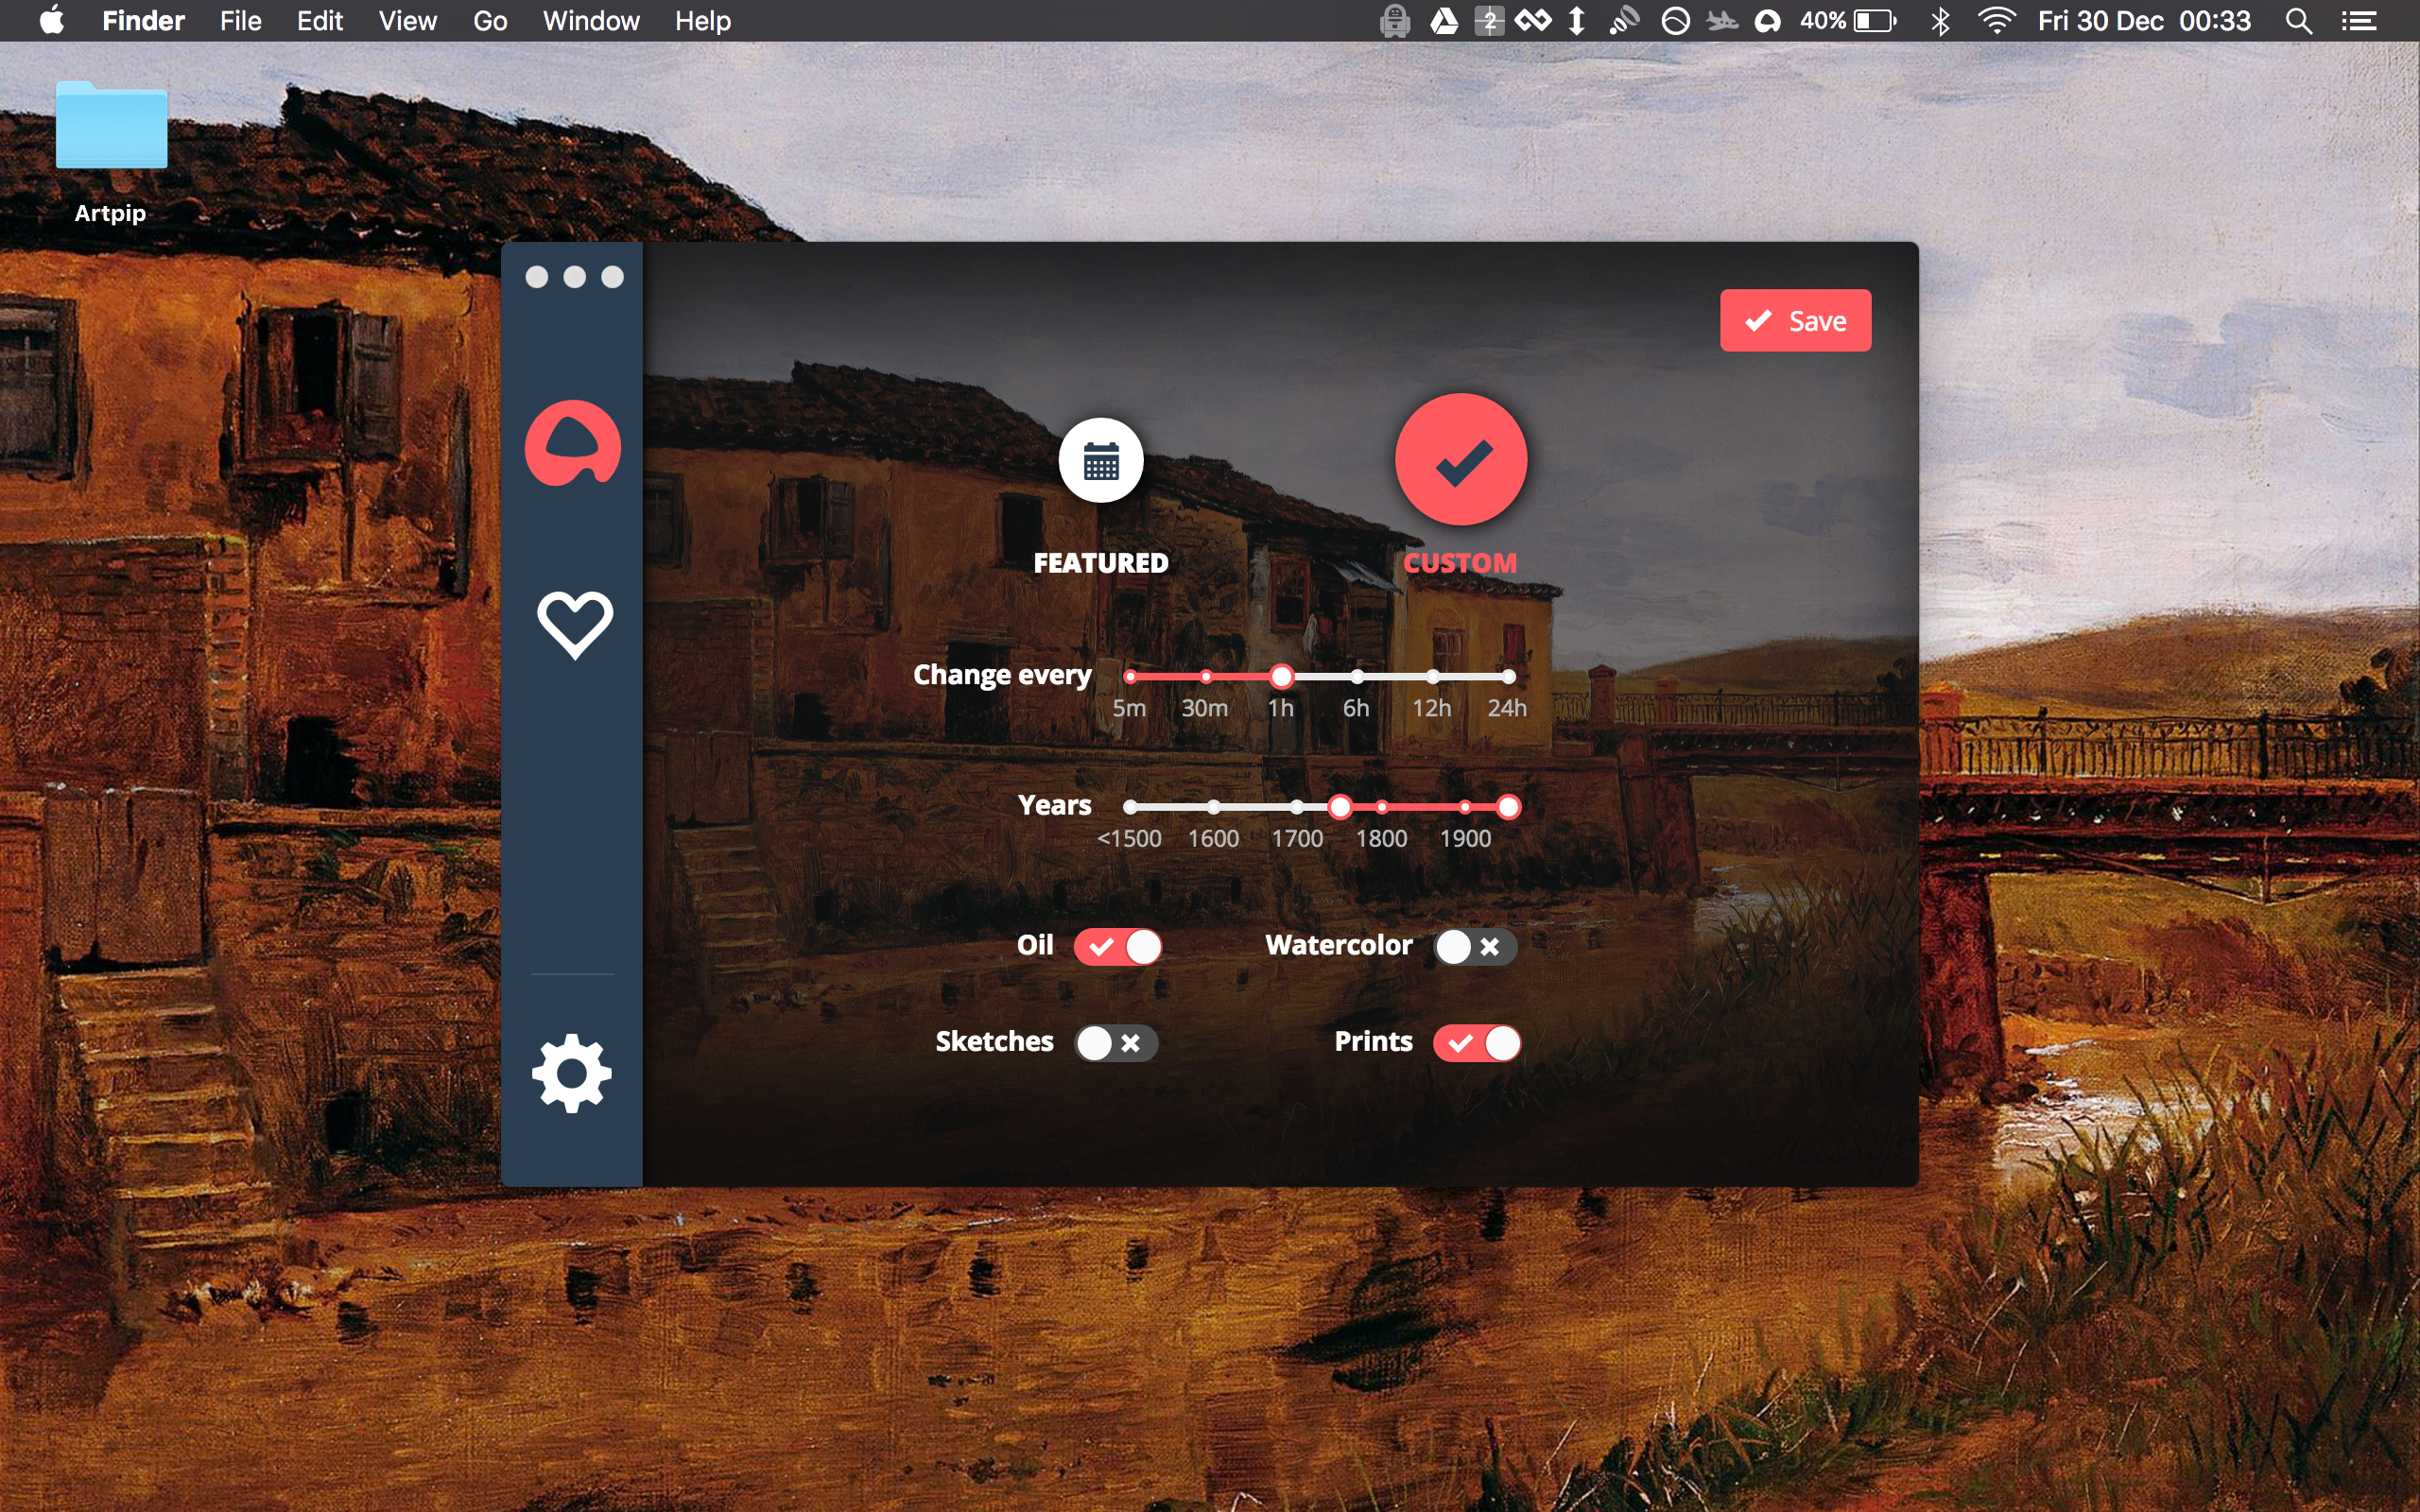Viewport: 2420px width, 1512px height.
Task: Select the Artpip folder on desktop
Action: pyautogui.click(x=111, y=128)
